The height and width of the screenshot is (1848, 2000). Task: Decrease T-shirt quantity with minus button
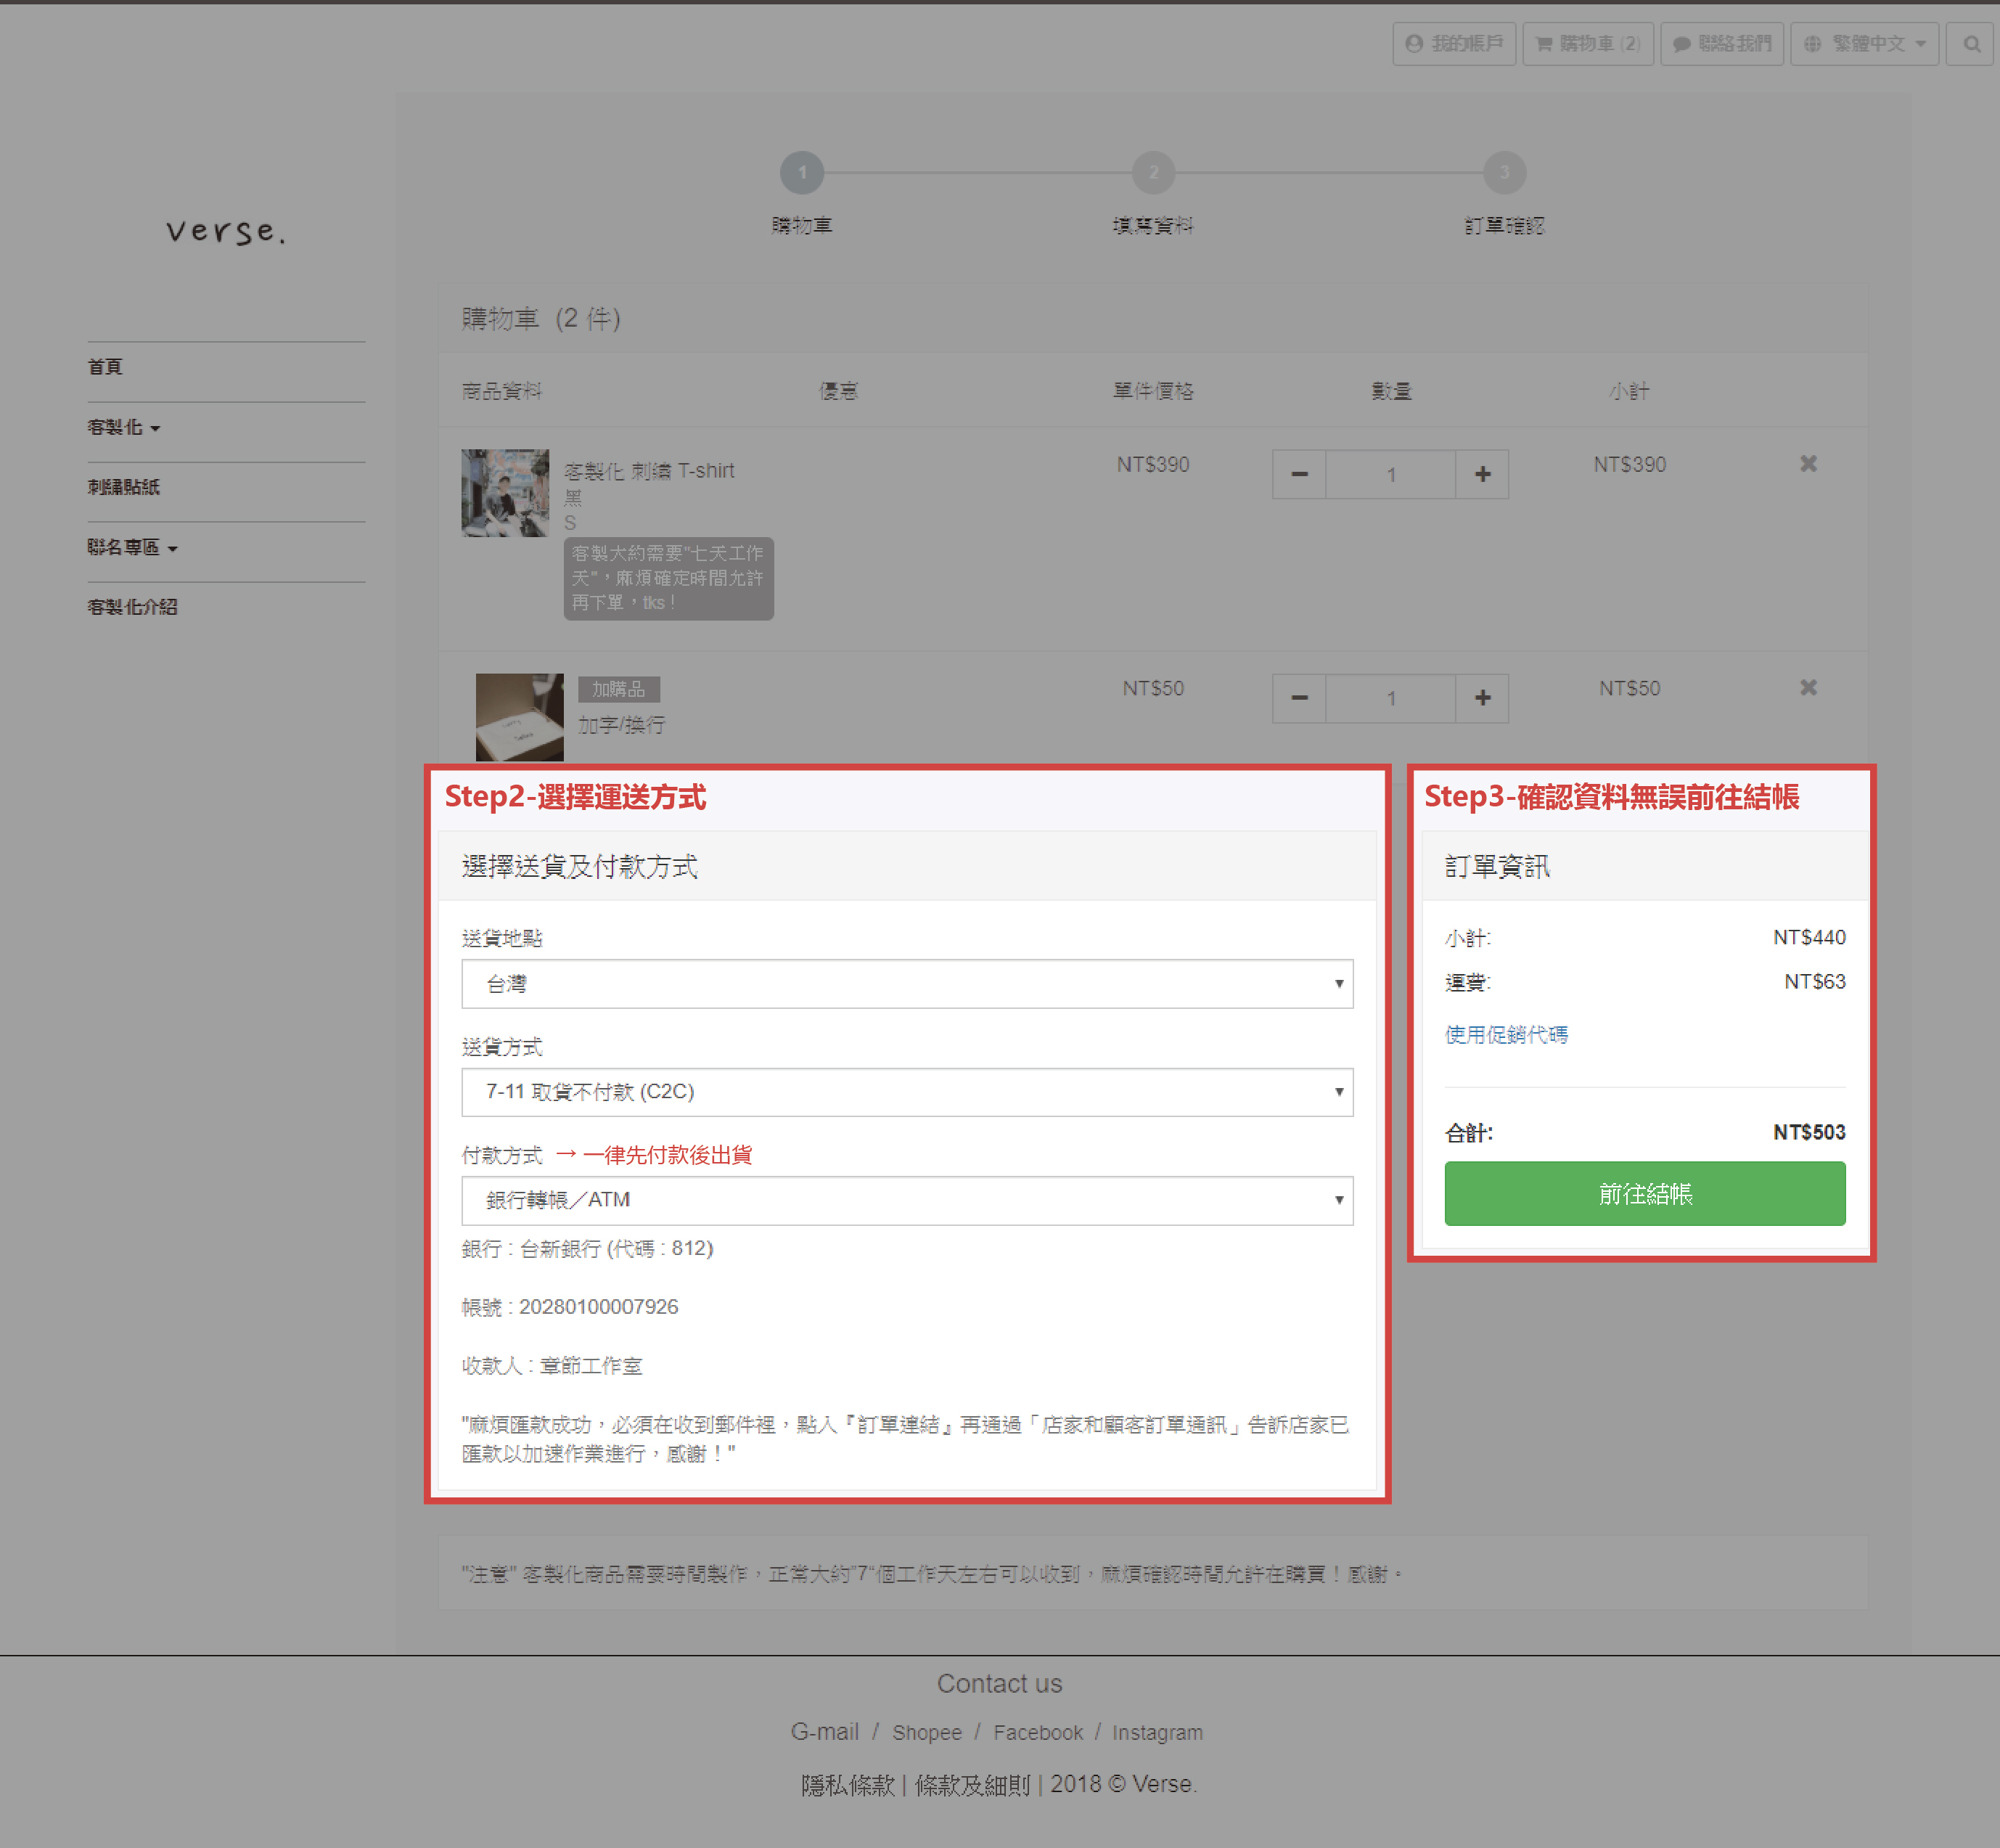1299,474
